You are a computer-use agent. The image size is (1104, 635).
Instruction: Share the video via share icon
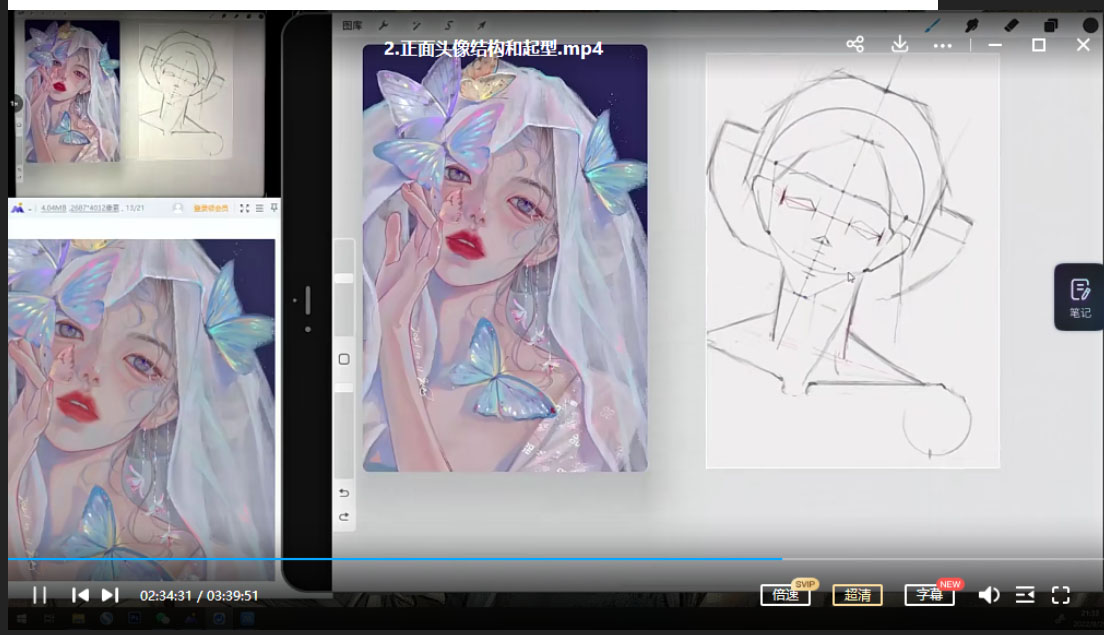point(855,44)
